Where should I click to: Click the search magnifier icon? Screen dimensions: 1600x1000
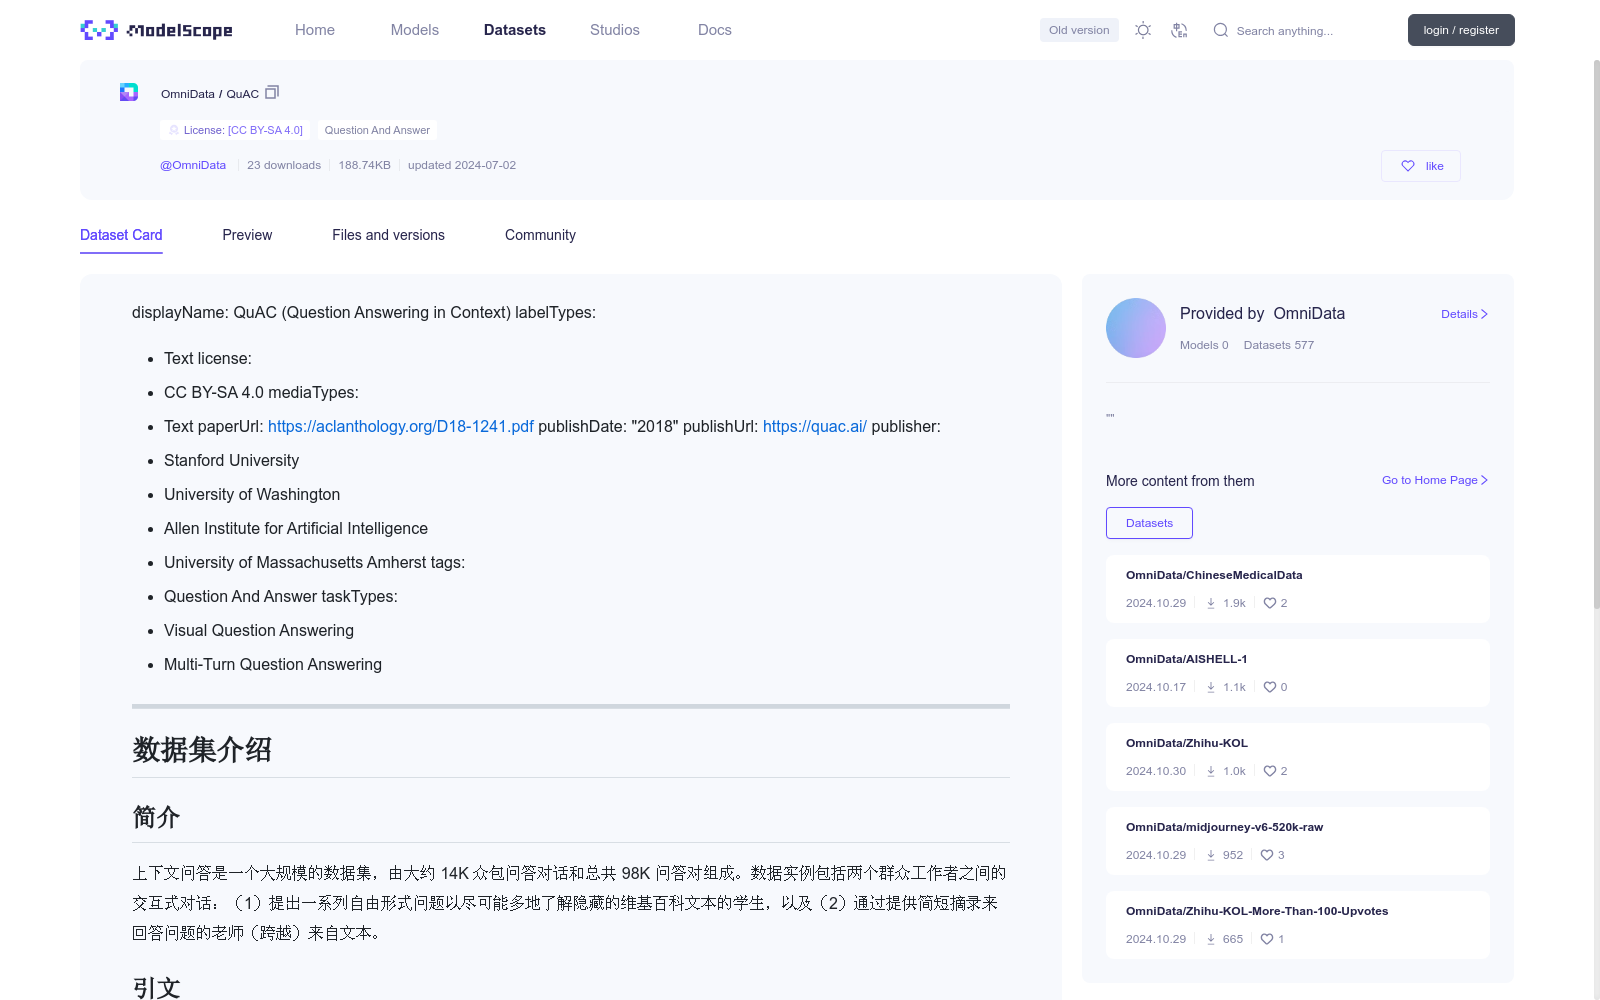tap(1221, 30)
